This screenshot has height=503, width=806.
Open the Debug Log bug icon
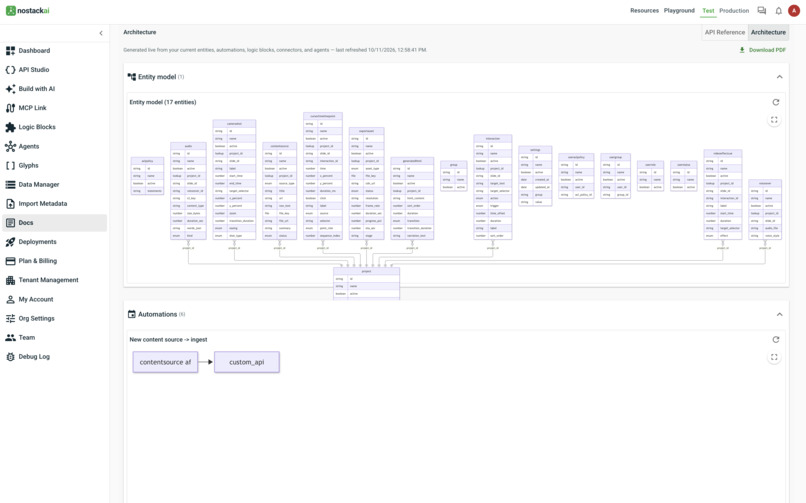tap(10, 357)
